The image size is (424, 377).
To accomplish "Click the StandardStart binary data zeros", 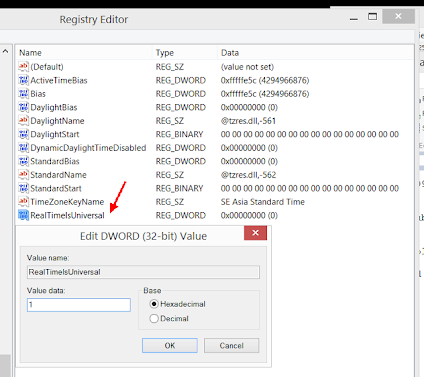I will [310, 188].
